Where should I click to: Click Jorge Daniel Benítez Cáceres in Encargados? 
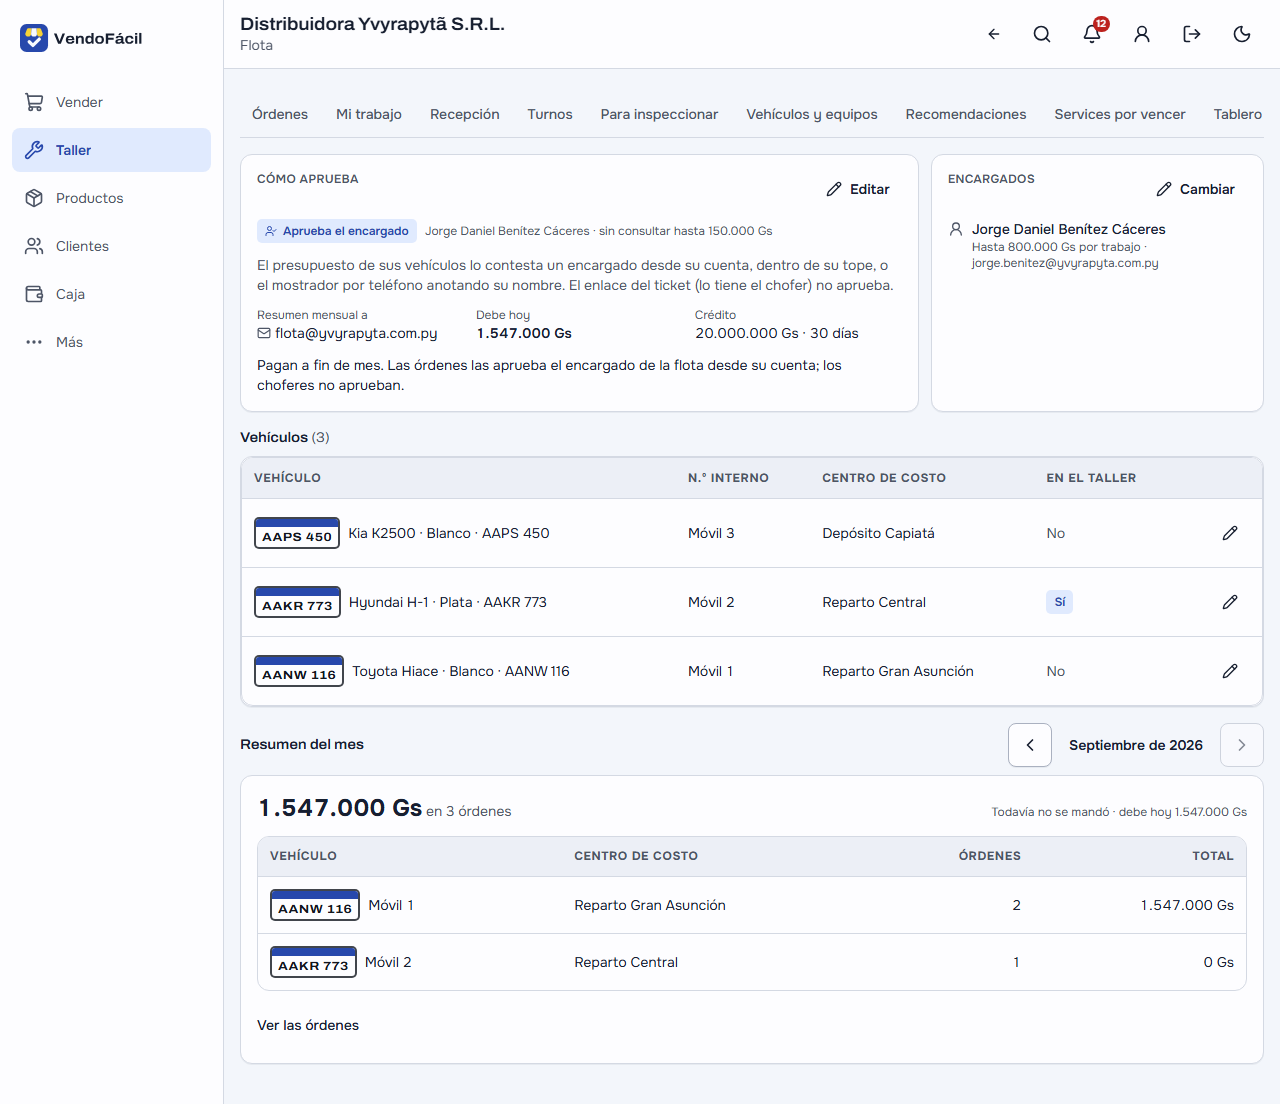(x=1068, y=229)
